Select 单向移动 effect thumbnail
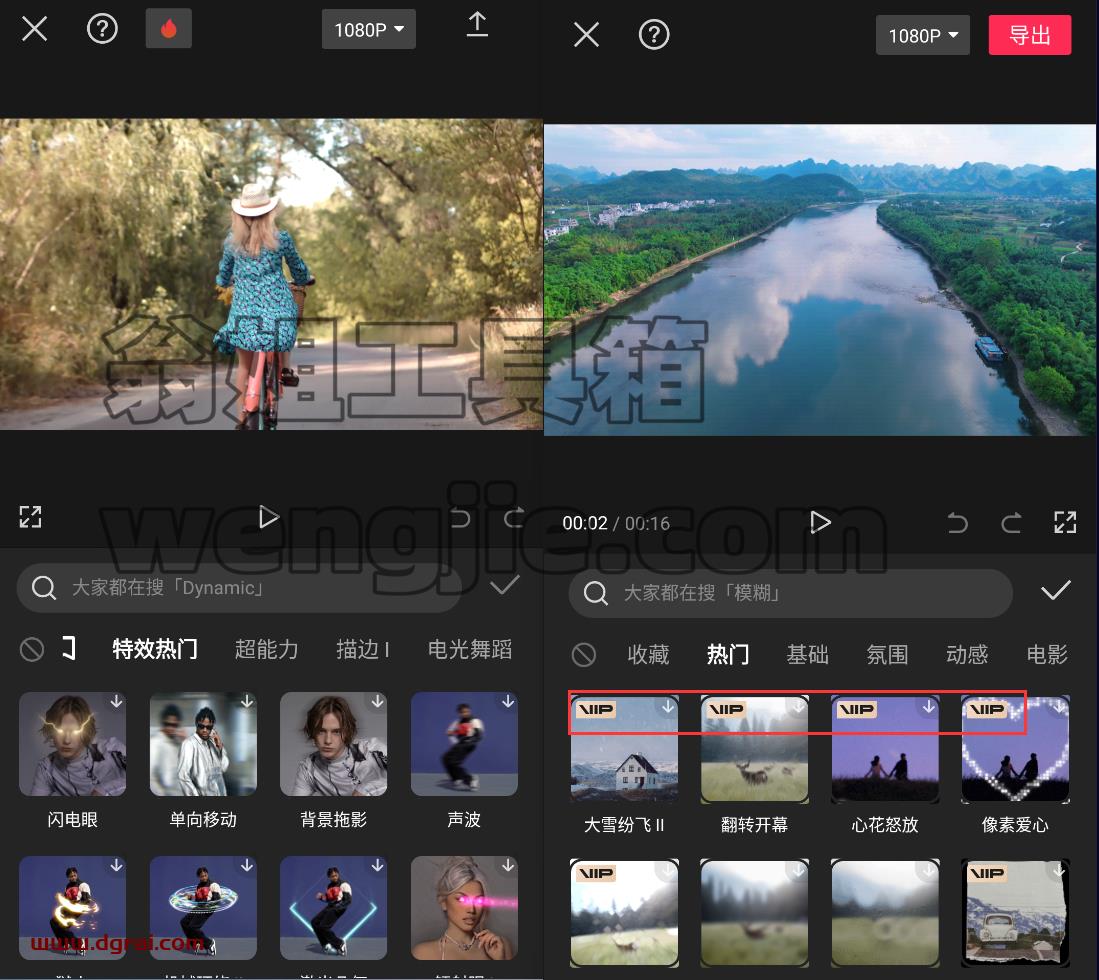The height and width of the screenshot is (980, 1099). point(203,744)
